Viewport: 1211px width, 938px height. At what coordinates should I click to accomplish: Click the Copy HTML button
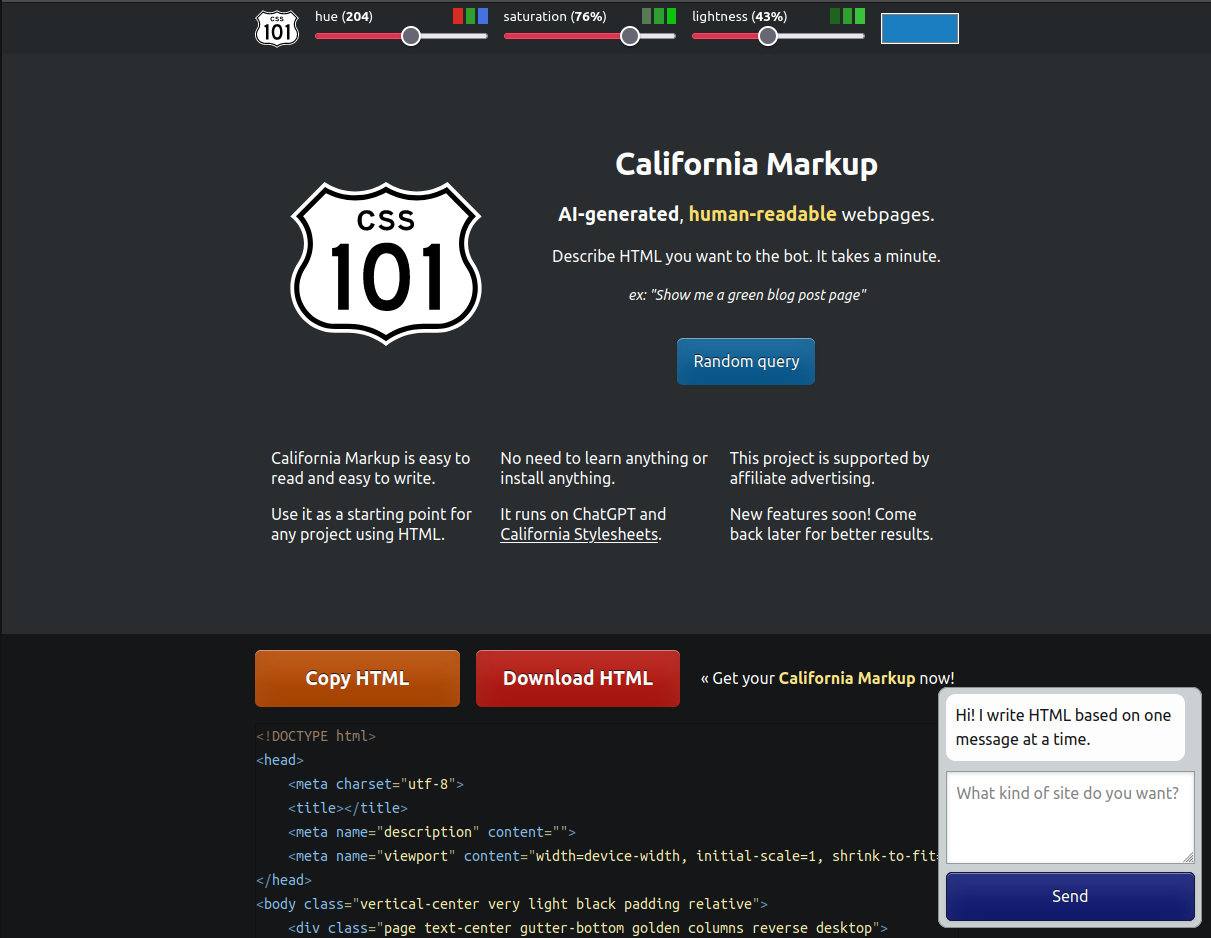pyautogui.click(x=357, y=678)
